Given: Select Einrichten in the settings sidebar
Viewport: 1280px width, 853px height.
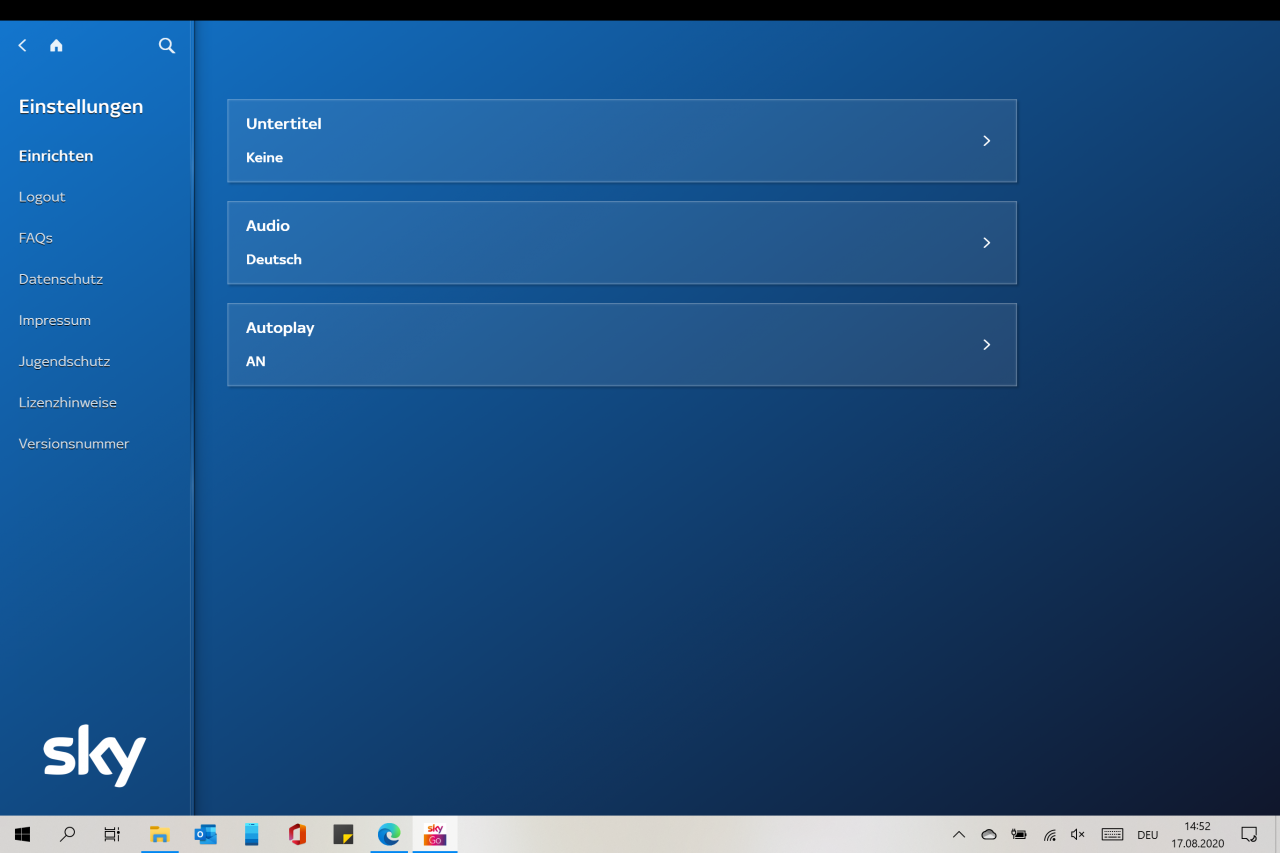Looking at the screenshot, I should [56, 156].
